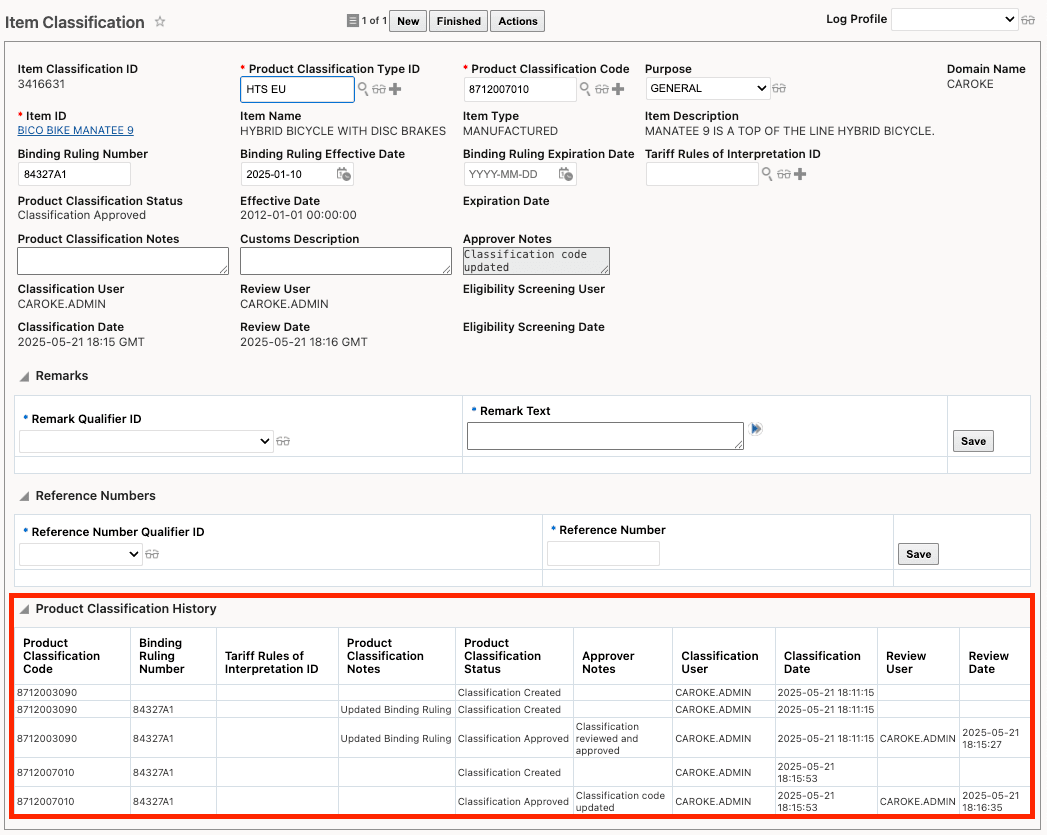This screenshot has height=835, width=1047.
Task: Click the blue arrow icon next to Remark Text
Action: coord(756,429)
